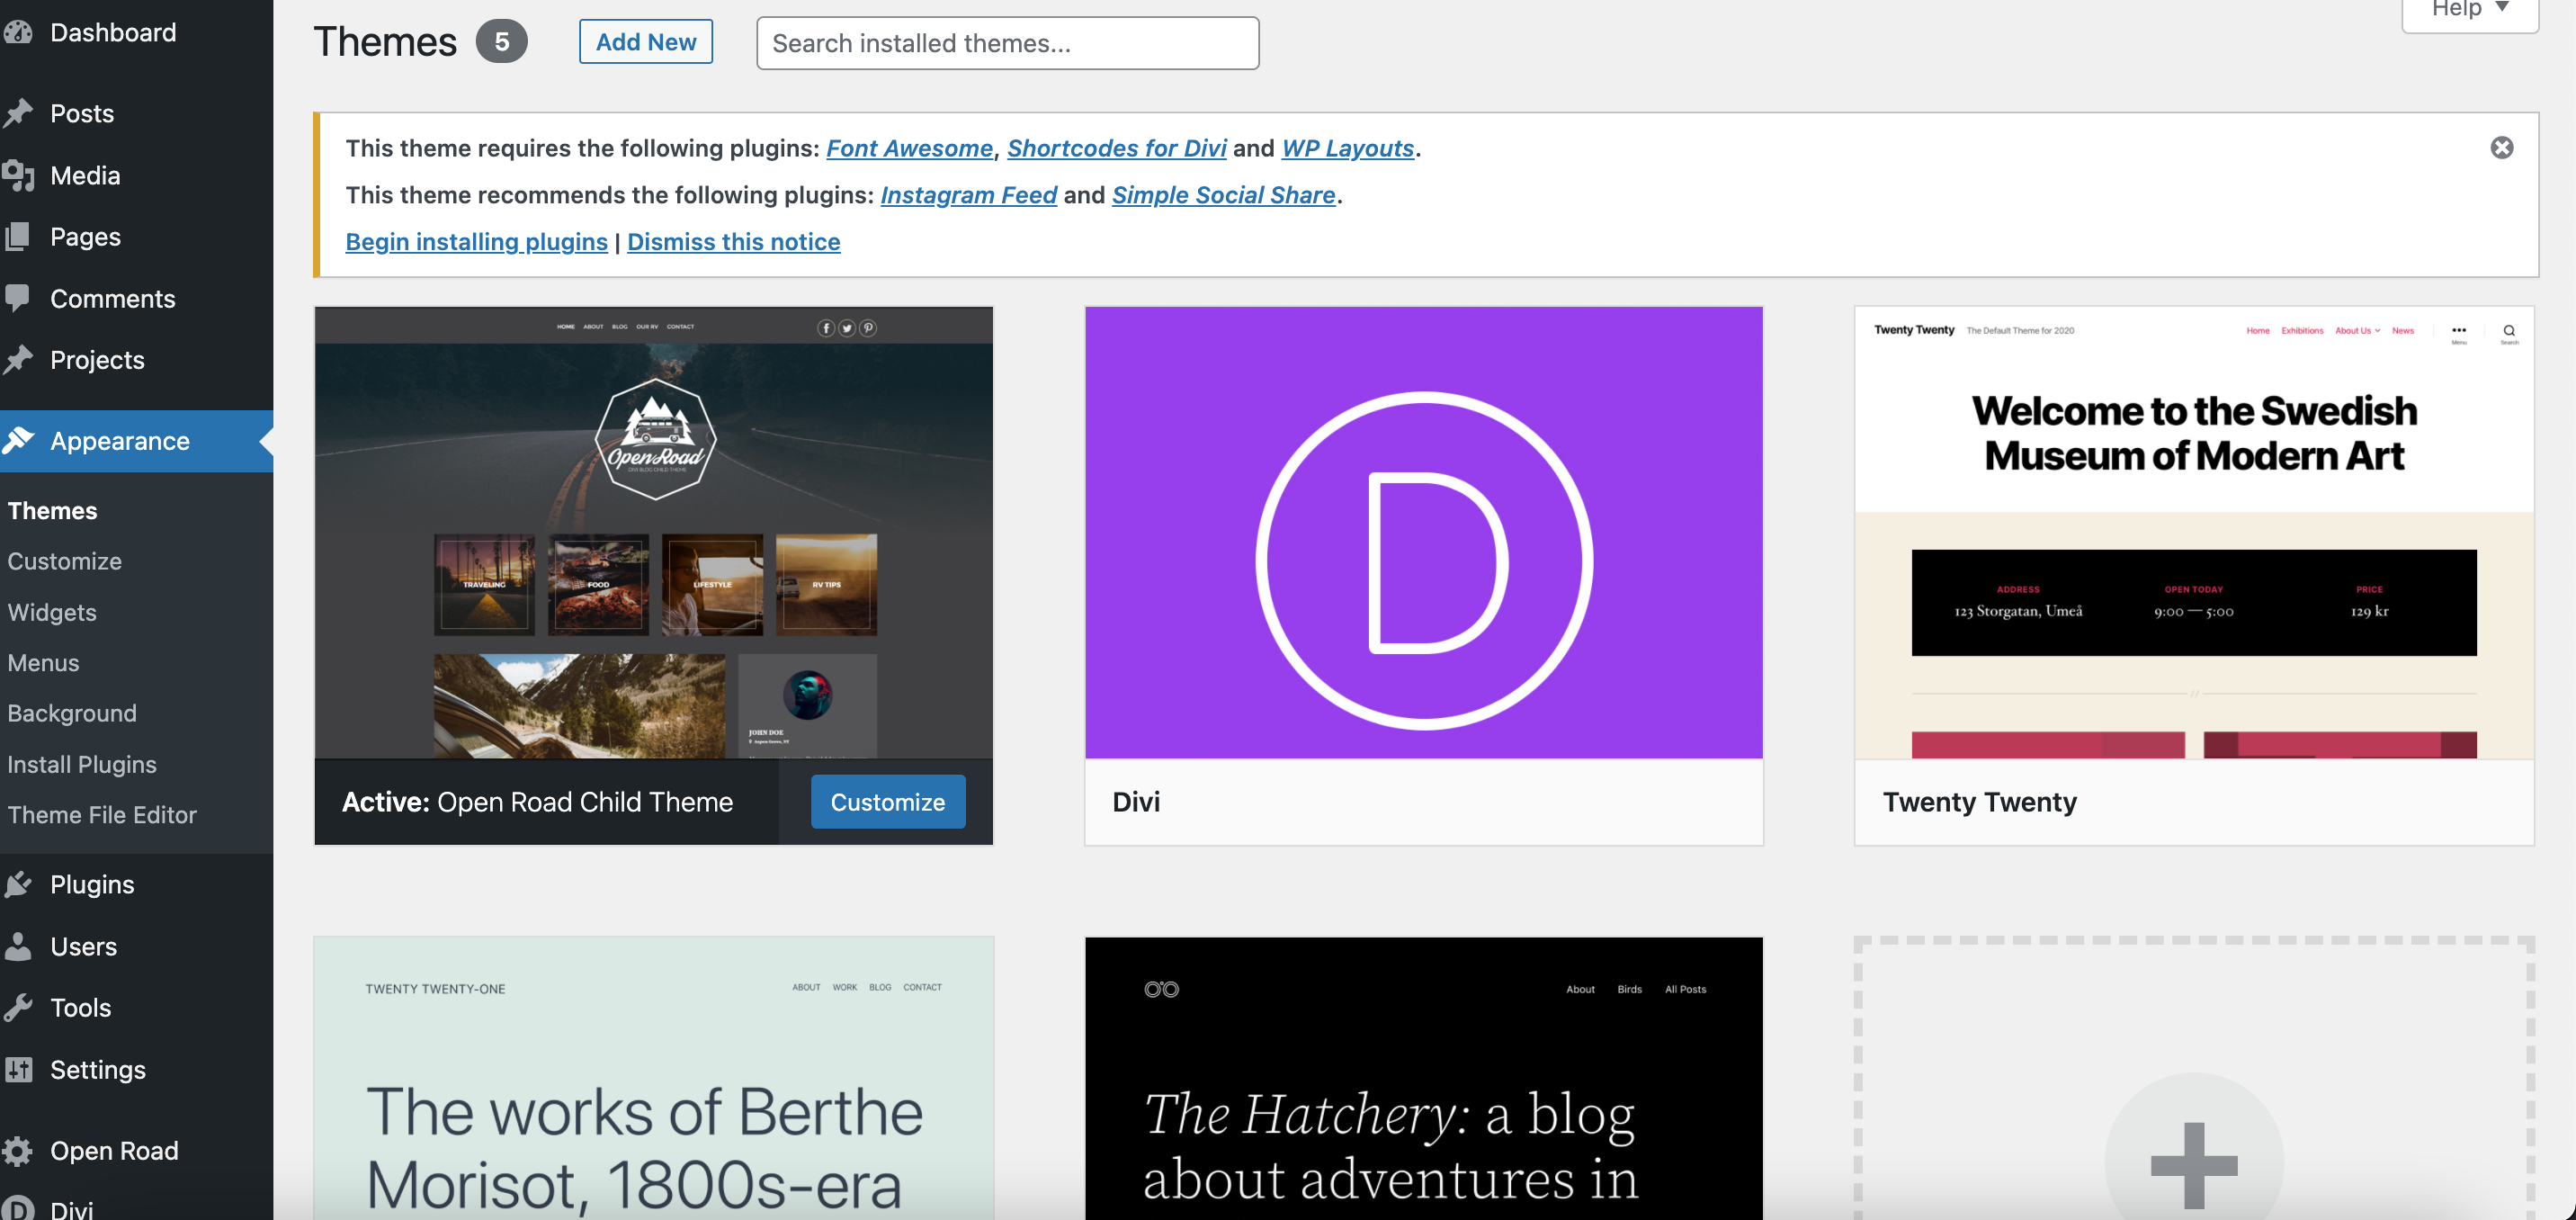Image resolution: width=2576 pixels, height=1220 pixels.
Task: Click the Twenty Twenty theme name label
Action: [1980, 802]
